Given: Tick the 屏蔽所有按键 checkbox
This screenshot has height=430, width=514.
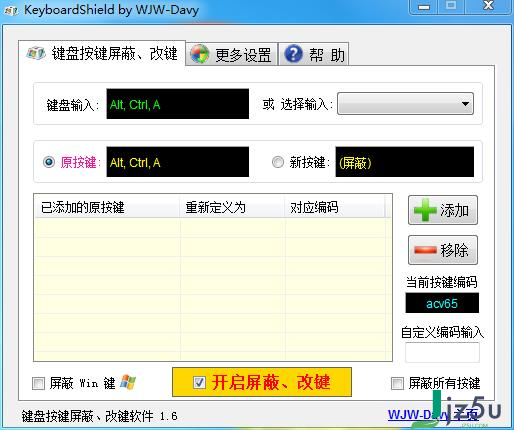Looking at the screenshot, I should (397, 383).
